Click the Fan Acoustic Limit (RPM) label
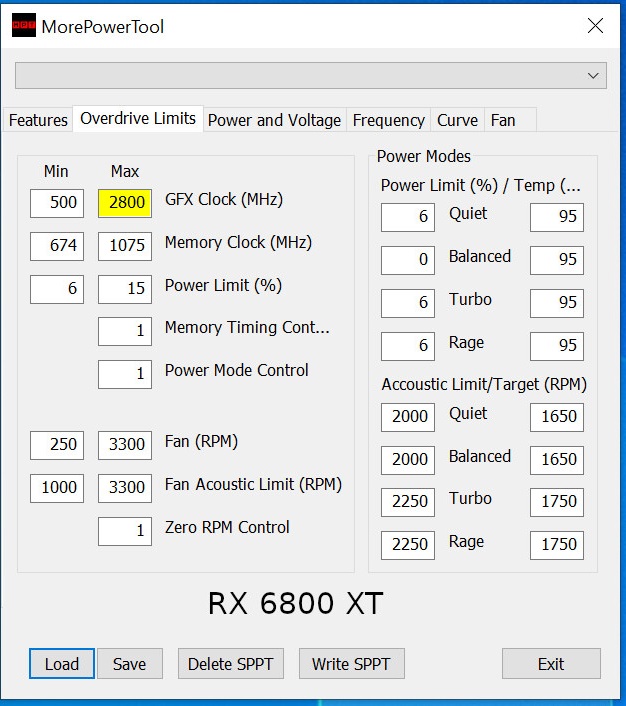626x706 pixels. coord(253,484)
